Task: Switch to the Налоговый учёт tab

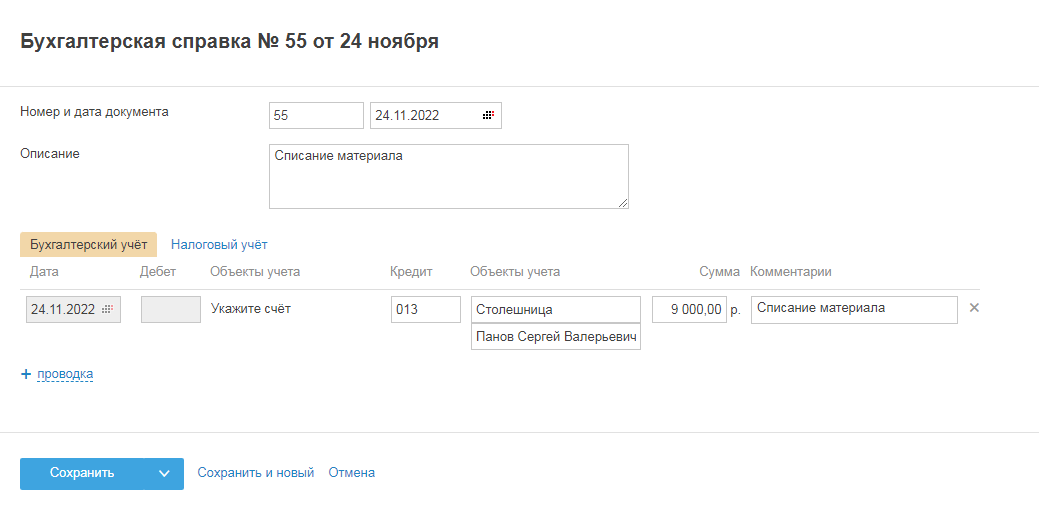Action: click(x=219, y=244)
